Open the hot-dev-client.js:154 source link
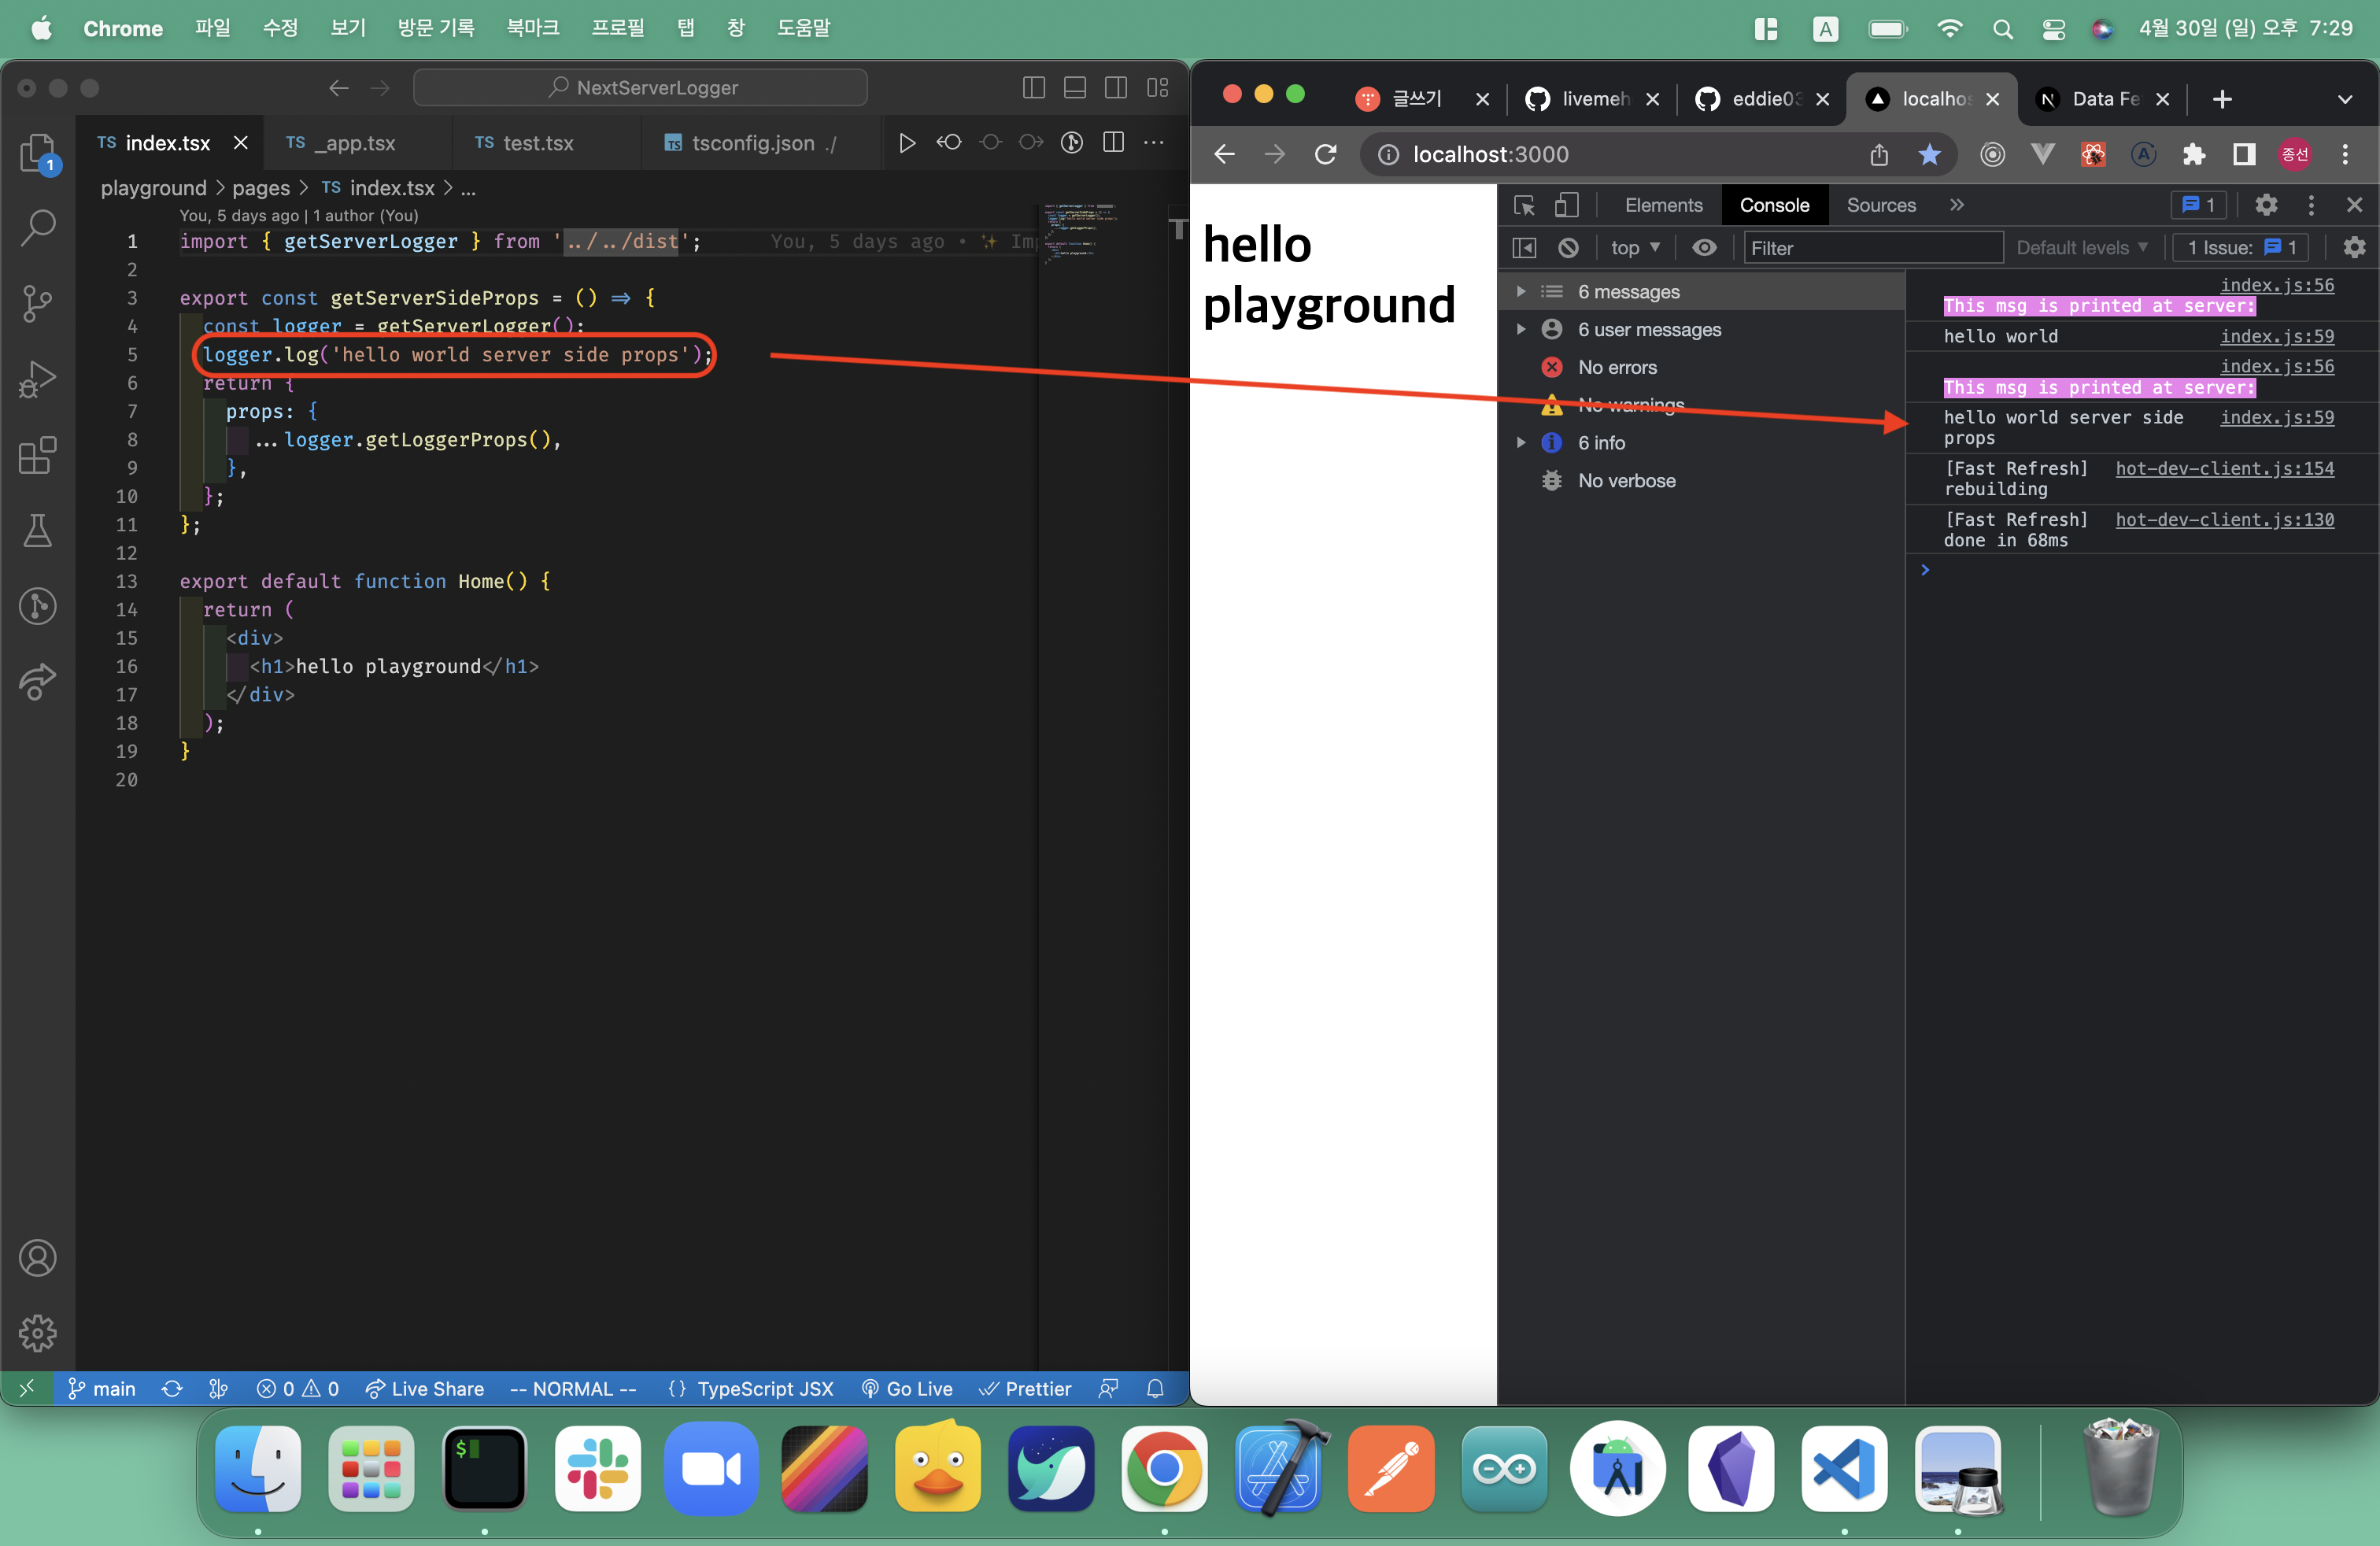The image size is (2380, 1546). coord(2224,468)
